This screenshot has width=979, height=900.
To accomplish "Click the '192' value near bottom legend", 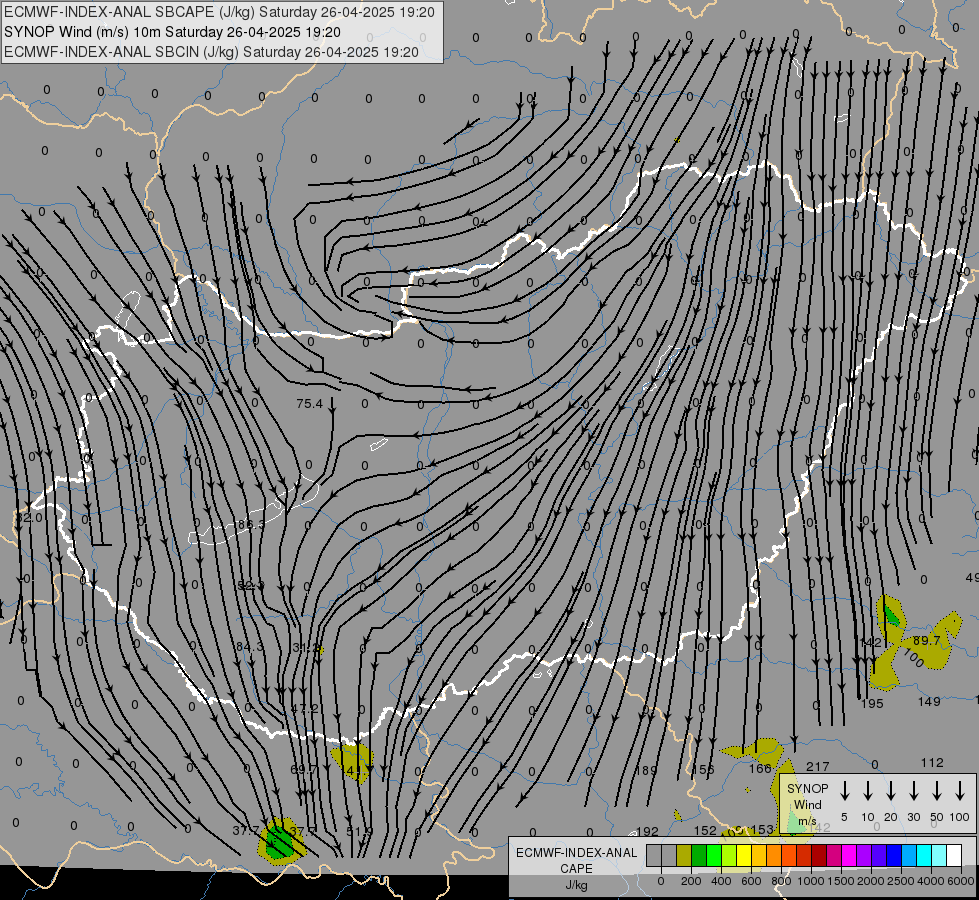I will click(x=647, y=831).
